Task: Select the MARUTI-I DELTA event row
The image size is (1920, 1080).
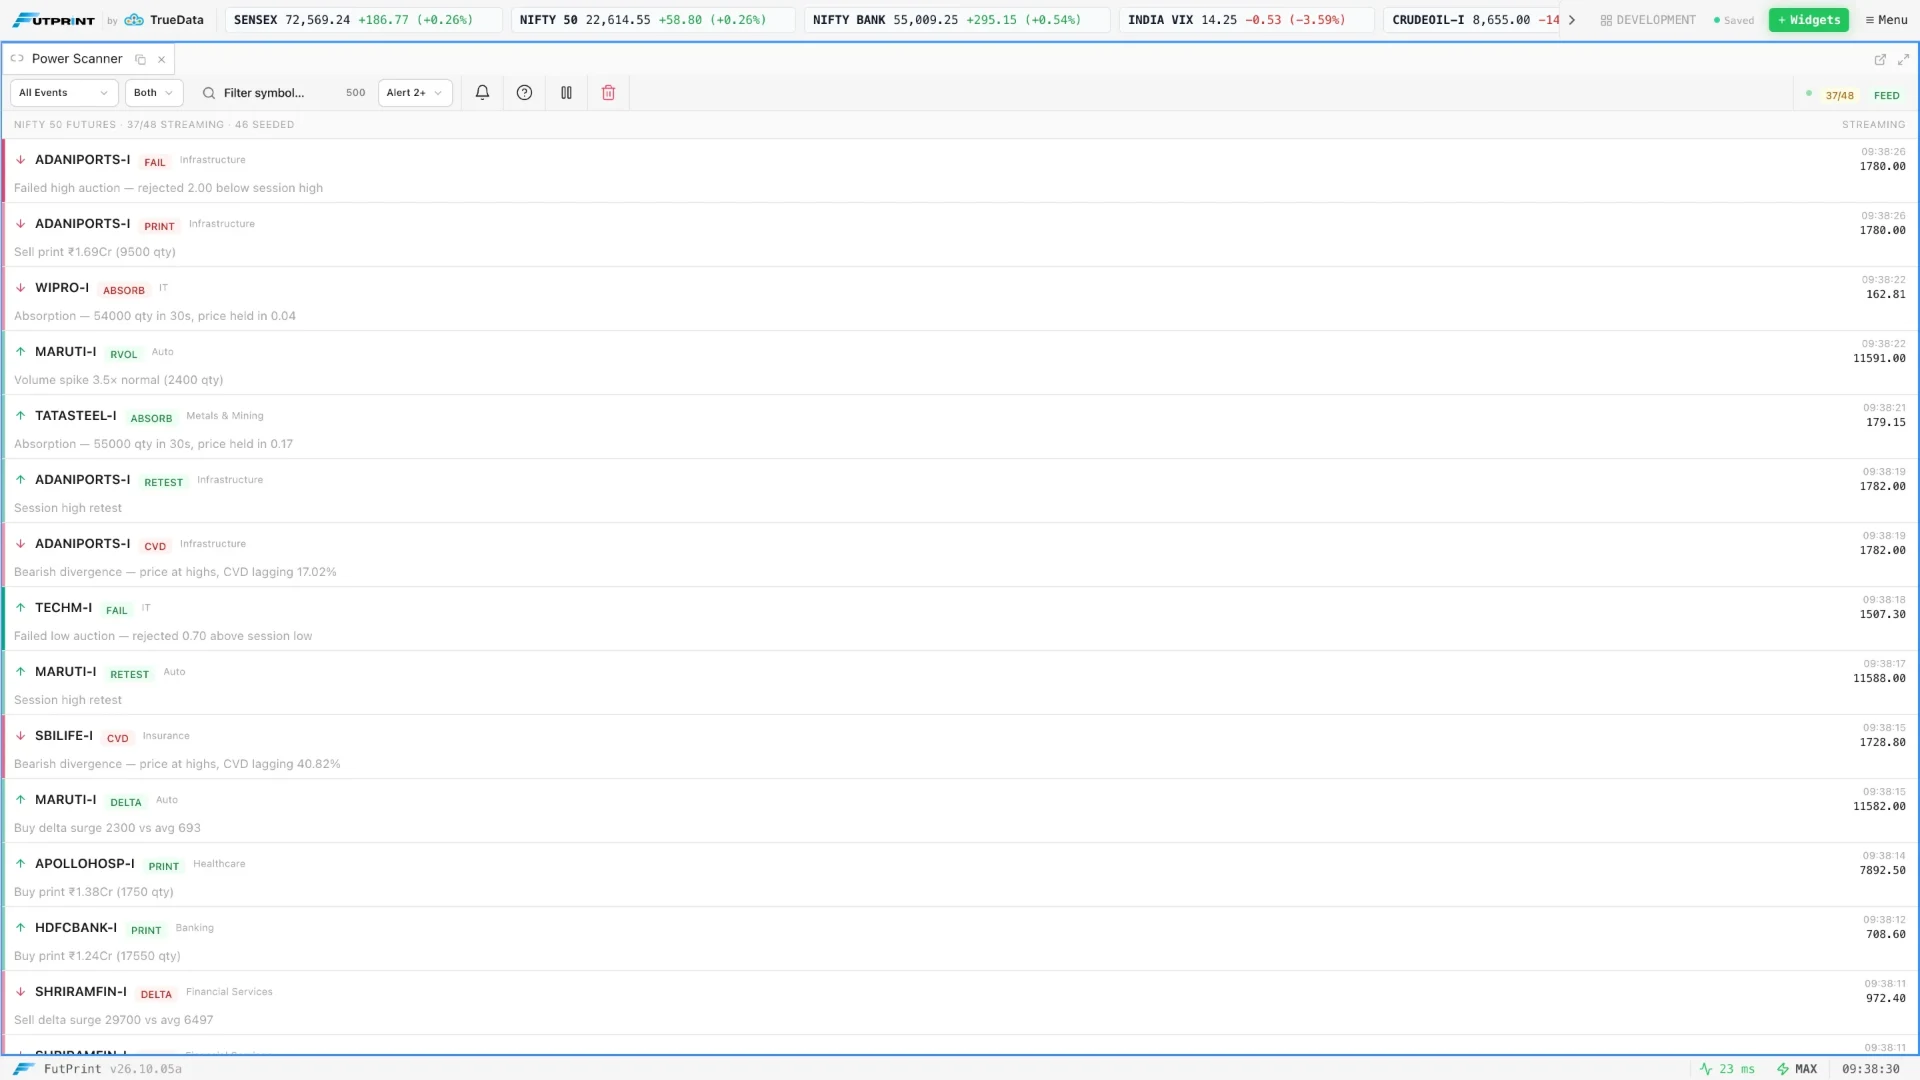Action: (x=960, y=811)
